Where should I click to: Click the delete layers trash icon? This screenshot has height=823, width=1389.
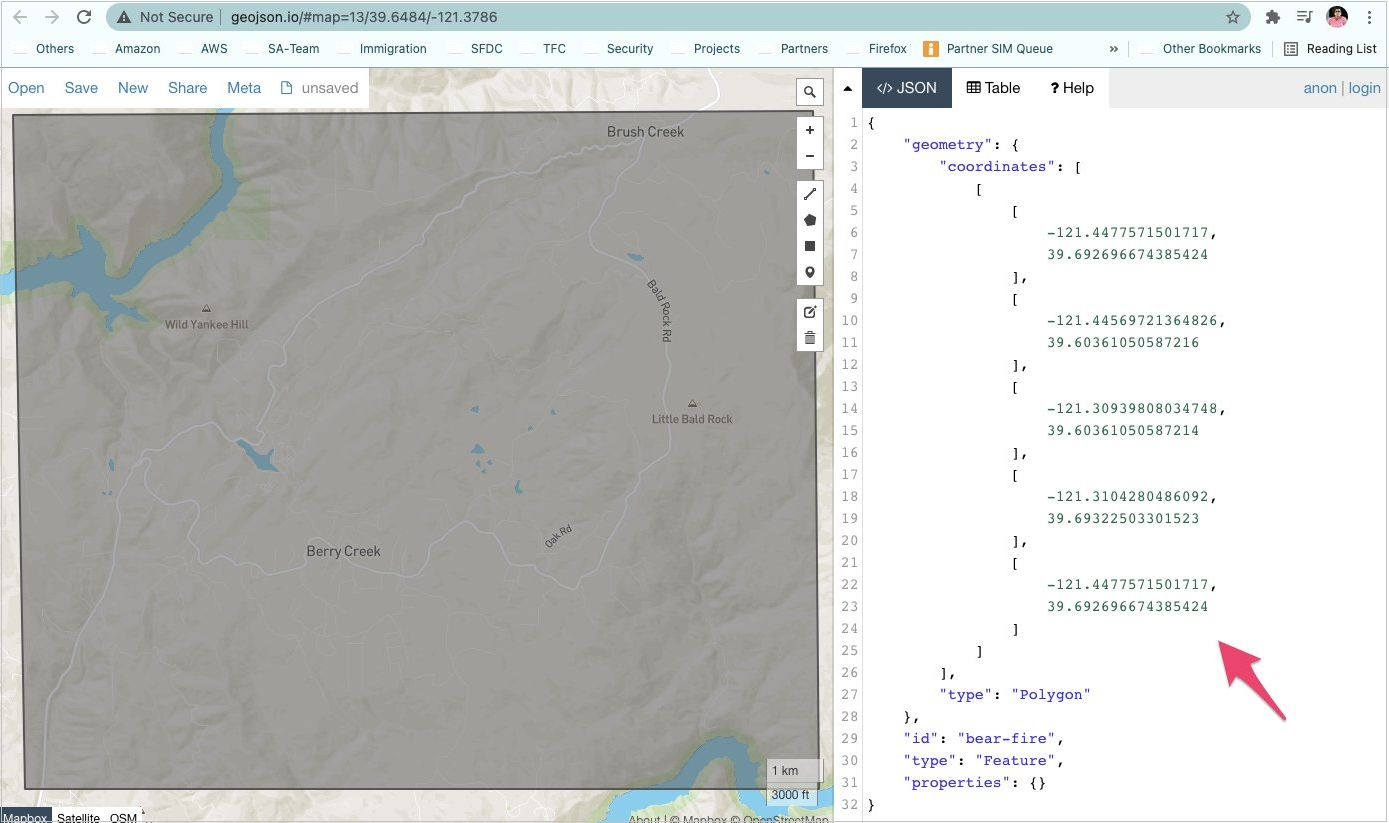point(809,338)
